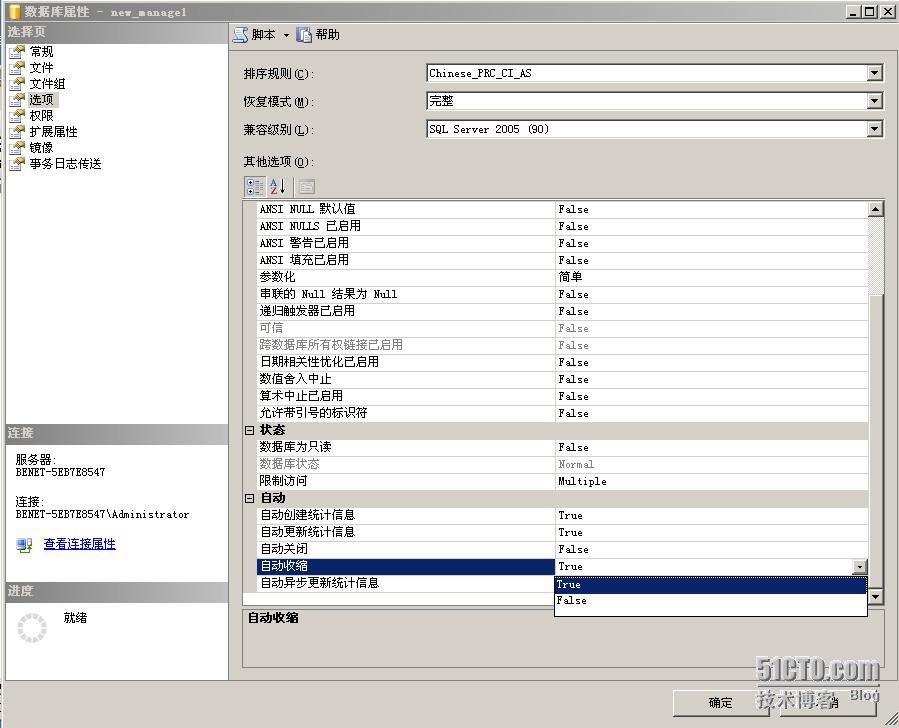Open the 排序规则 collation dropdown
899x728 pixels.
[874, 73]
